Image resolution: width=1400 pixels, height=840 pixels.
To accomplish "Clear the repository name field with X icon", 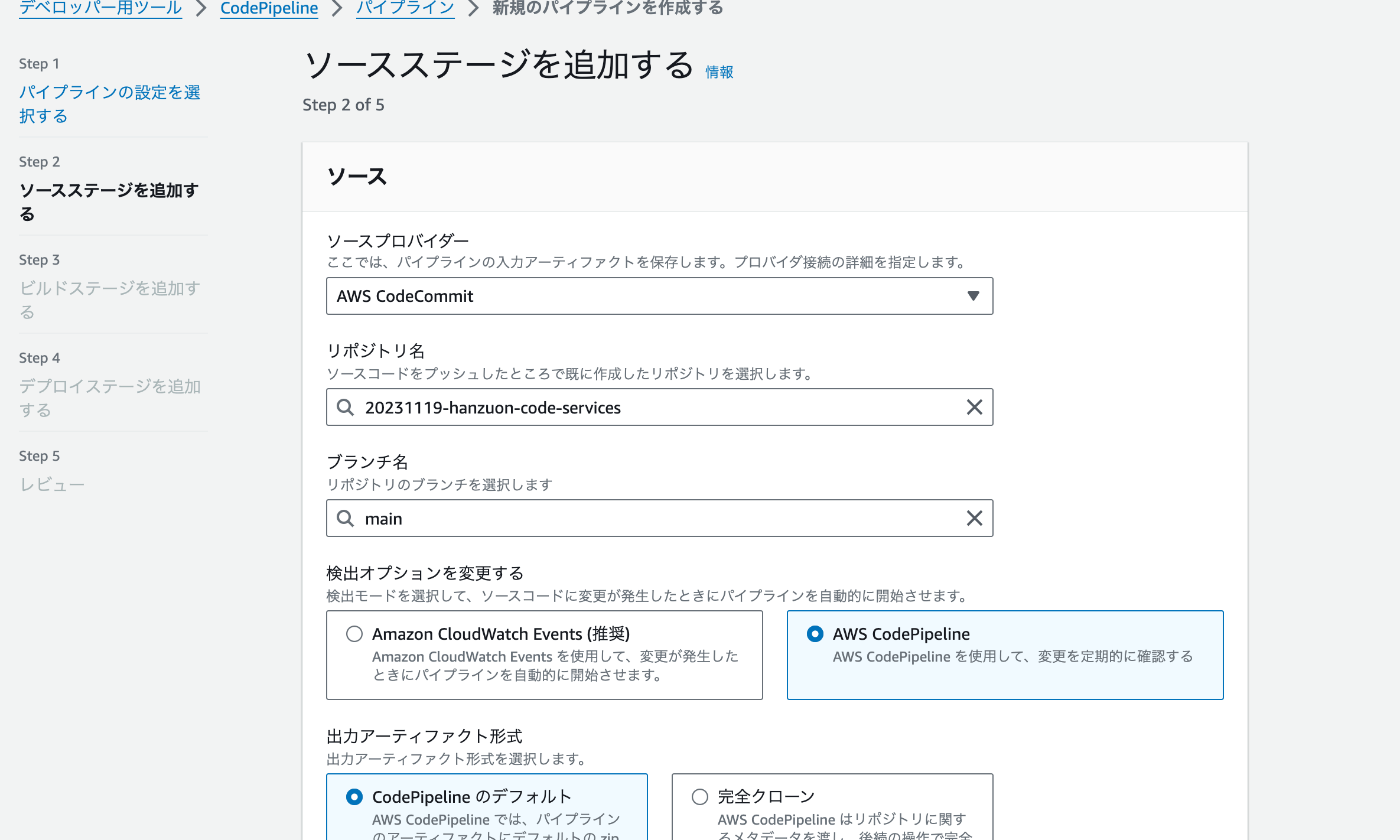I will pos(974,407).
